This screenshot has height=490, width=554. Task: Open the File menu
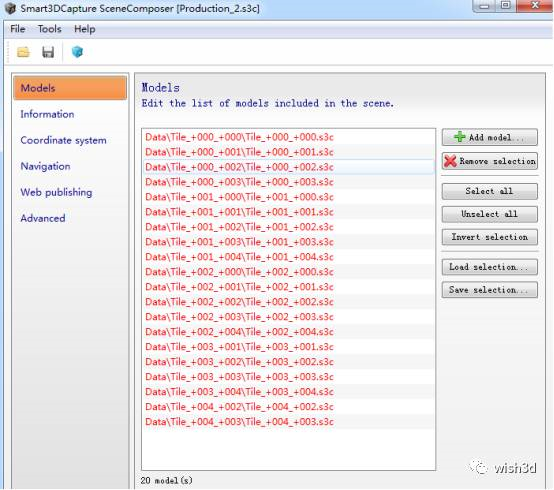point(18,29)
